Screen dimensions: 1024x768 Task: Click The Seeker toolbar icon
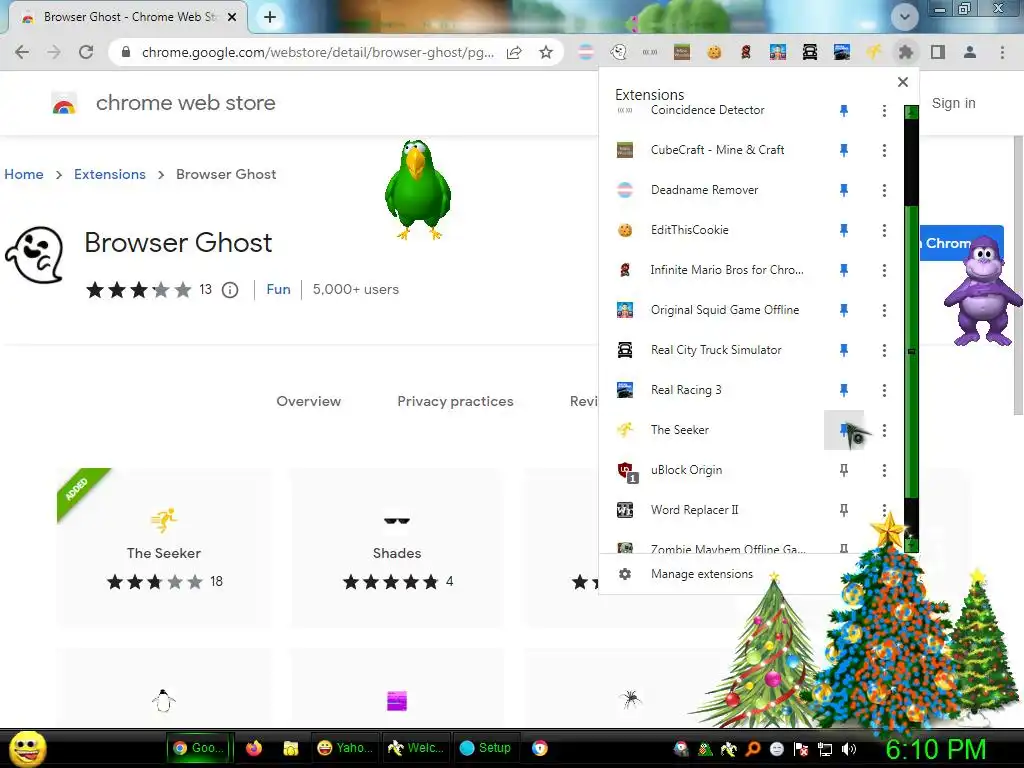pos(874,52)
